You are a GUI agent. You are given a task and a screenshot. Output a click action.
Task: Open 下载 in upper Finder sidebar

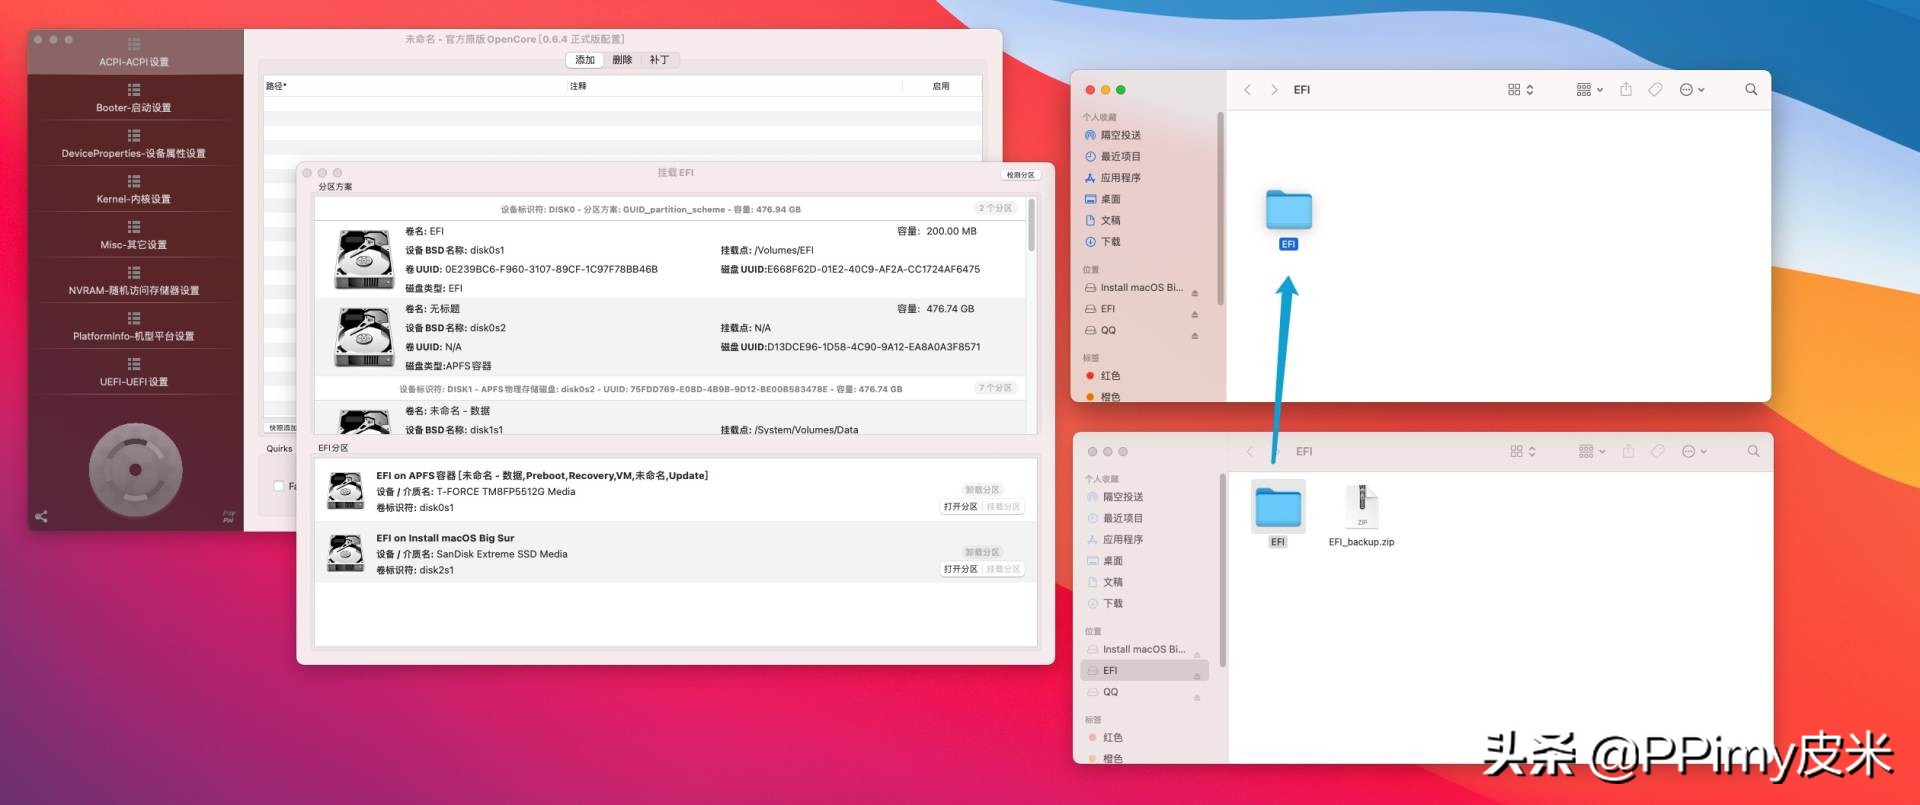1110,242
